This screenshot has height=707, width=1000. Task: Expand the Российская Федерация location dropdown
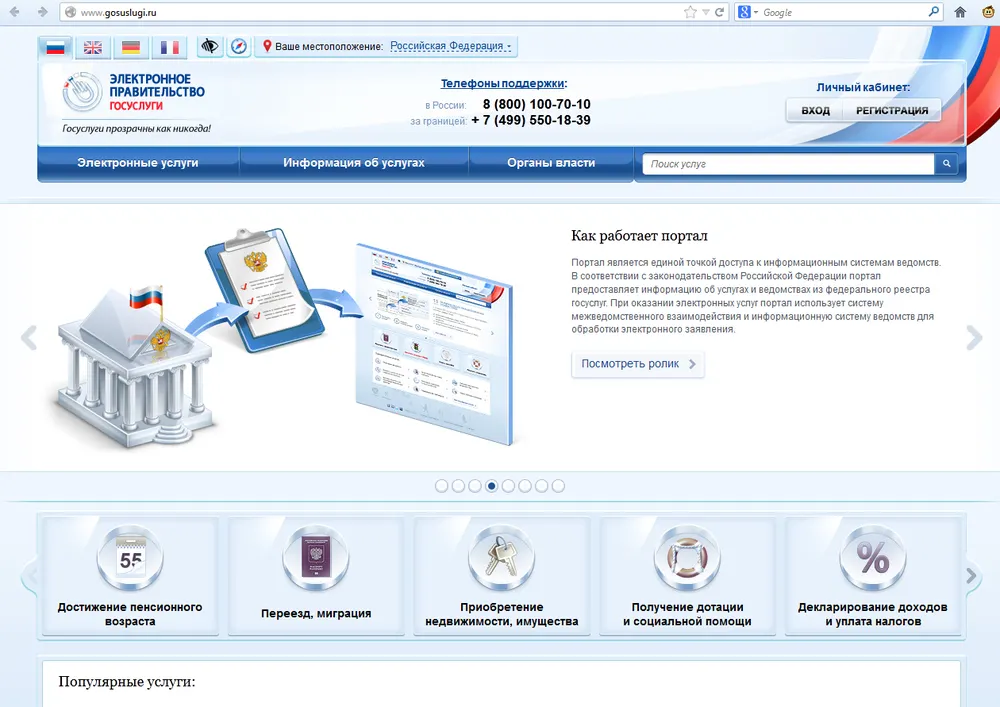[x=451, y=46]
